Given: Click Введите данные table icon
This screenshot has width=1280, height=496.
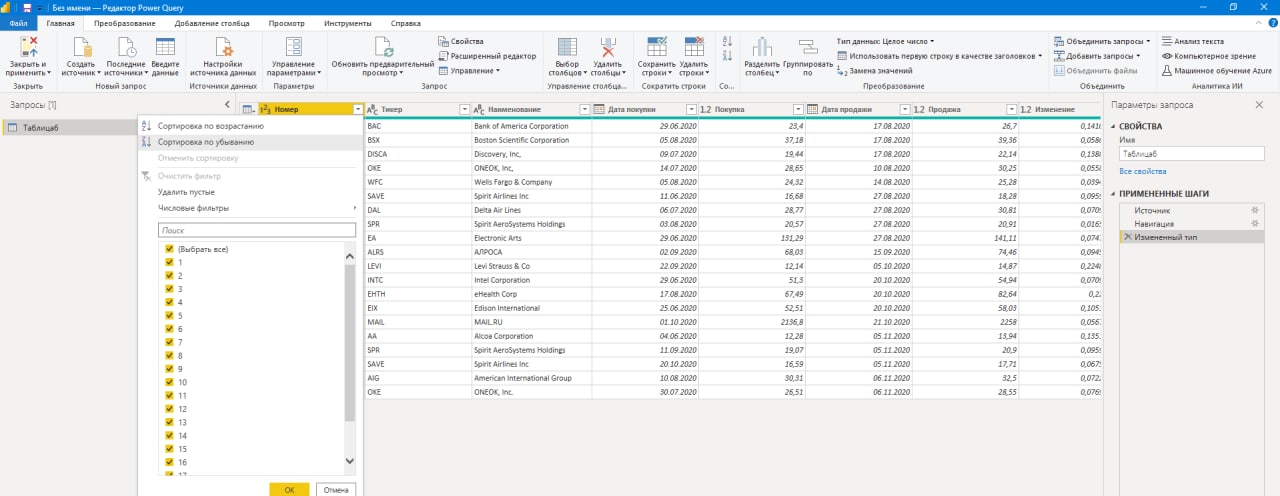Looking at the screenshot, I should click(x=165, y=47).
